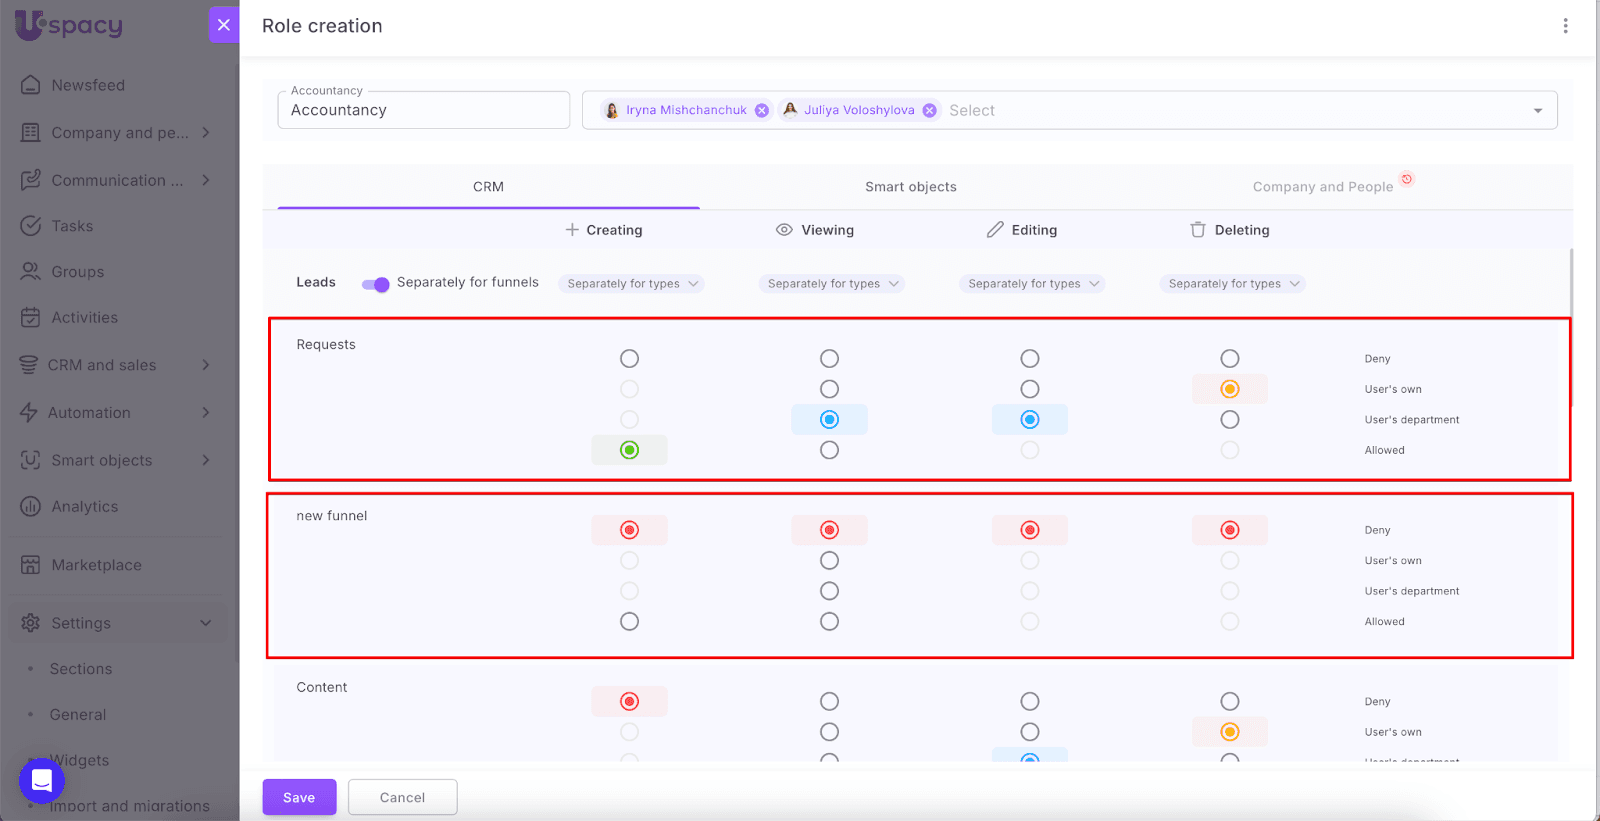Viewport: 1600px width, 821px height.
Task: Click the Save button
Action: point(299,797)
